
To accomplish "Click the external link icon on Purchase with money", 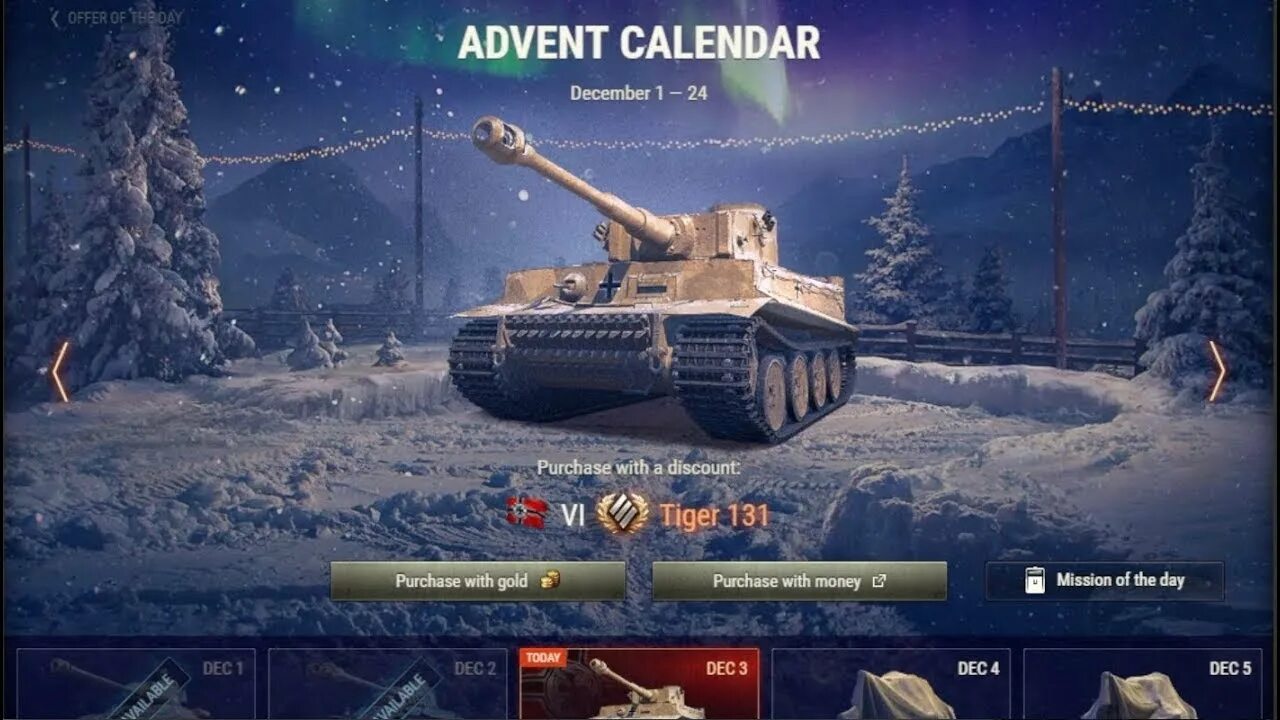I will click(879, 581).
